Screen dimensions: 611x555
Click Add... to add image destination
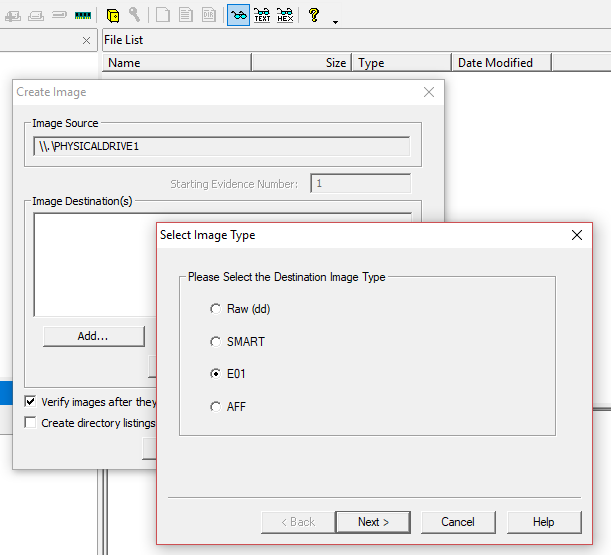coord(93,336)
